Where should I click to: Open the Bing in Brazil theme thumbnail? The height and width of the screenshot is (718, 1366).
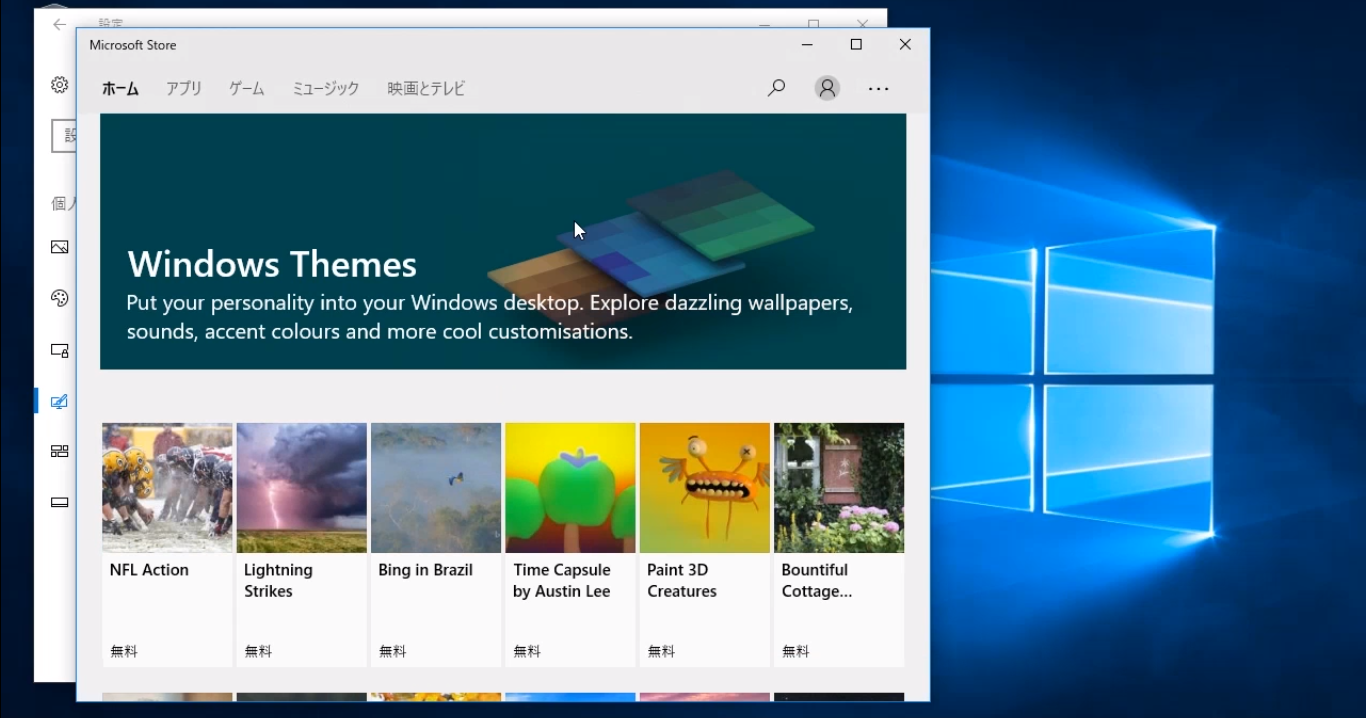click(436, 488)
